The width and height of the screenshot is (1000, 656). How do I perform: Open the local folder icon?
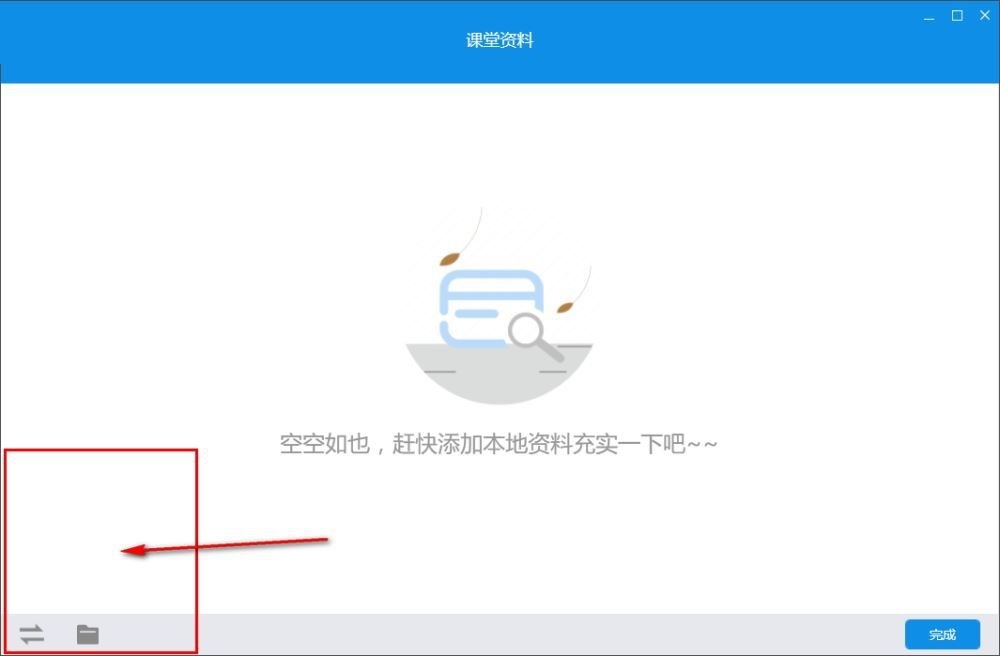click(88, 634)
